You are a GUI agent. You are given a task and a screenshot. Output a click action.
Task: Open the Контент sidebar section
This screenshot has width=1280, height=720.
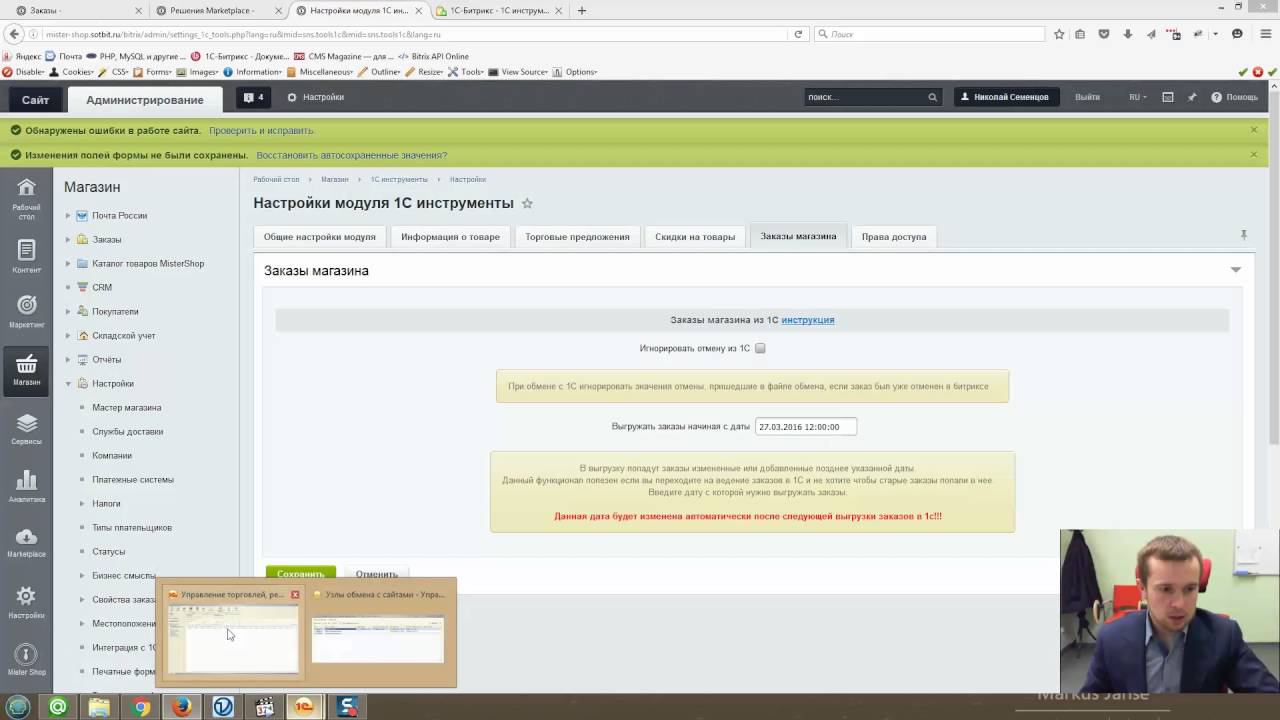tap(26, 257)
